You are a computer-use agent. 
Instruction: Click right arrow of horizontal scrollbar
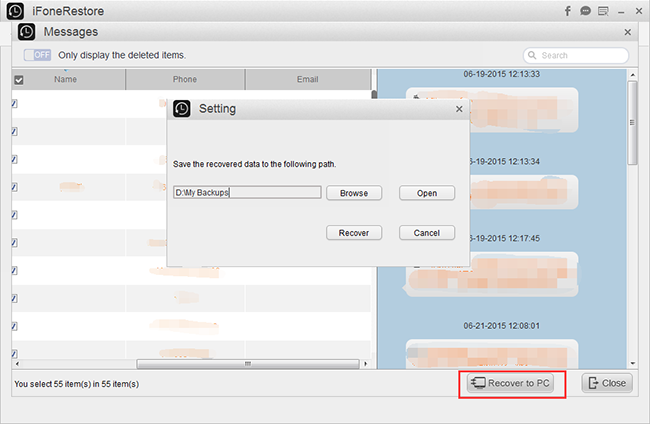(365, 363)
